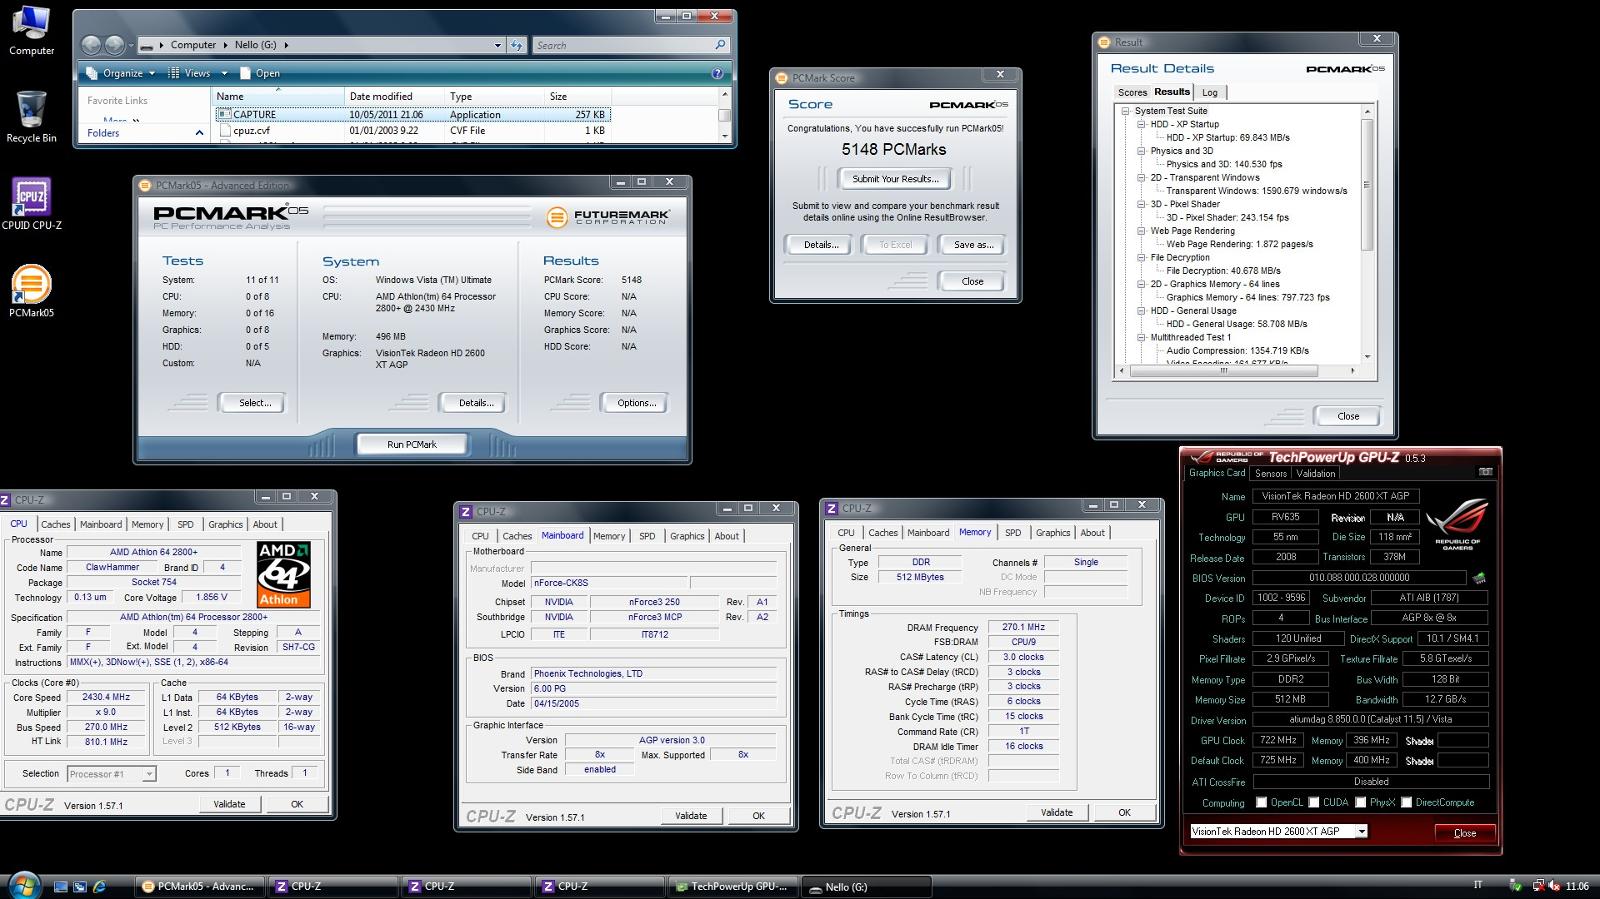The image size is (1600, 899).
Task: Switch to PCMark05 taskbar button
Action: pyautogui.click(x=200, y=886)
